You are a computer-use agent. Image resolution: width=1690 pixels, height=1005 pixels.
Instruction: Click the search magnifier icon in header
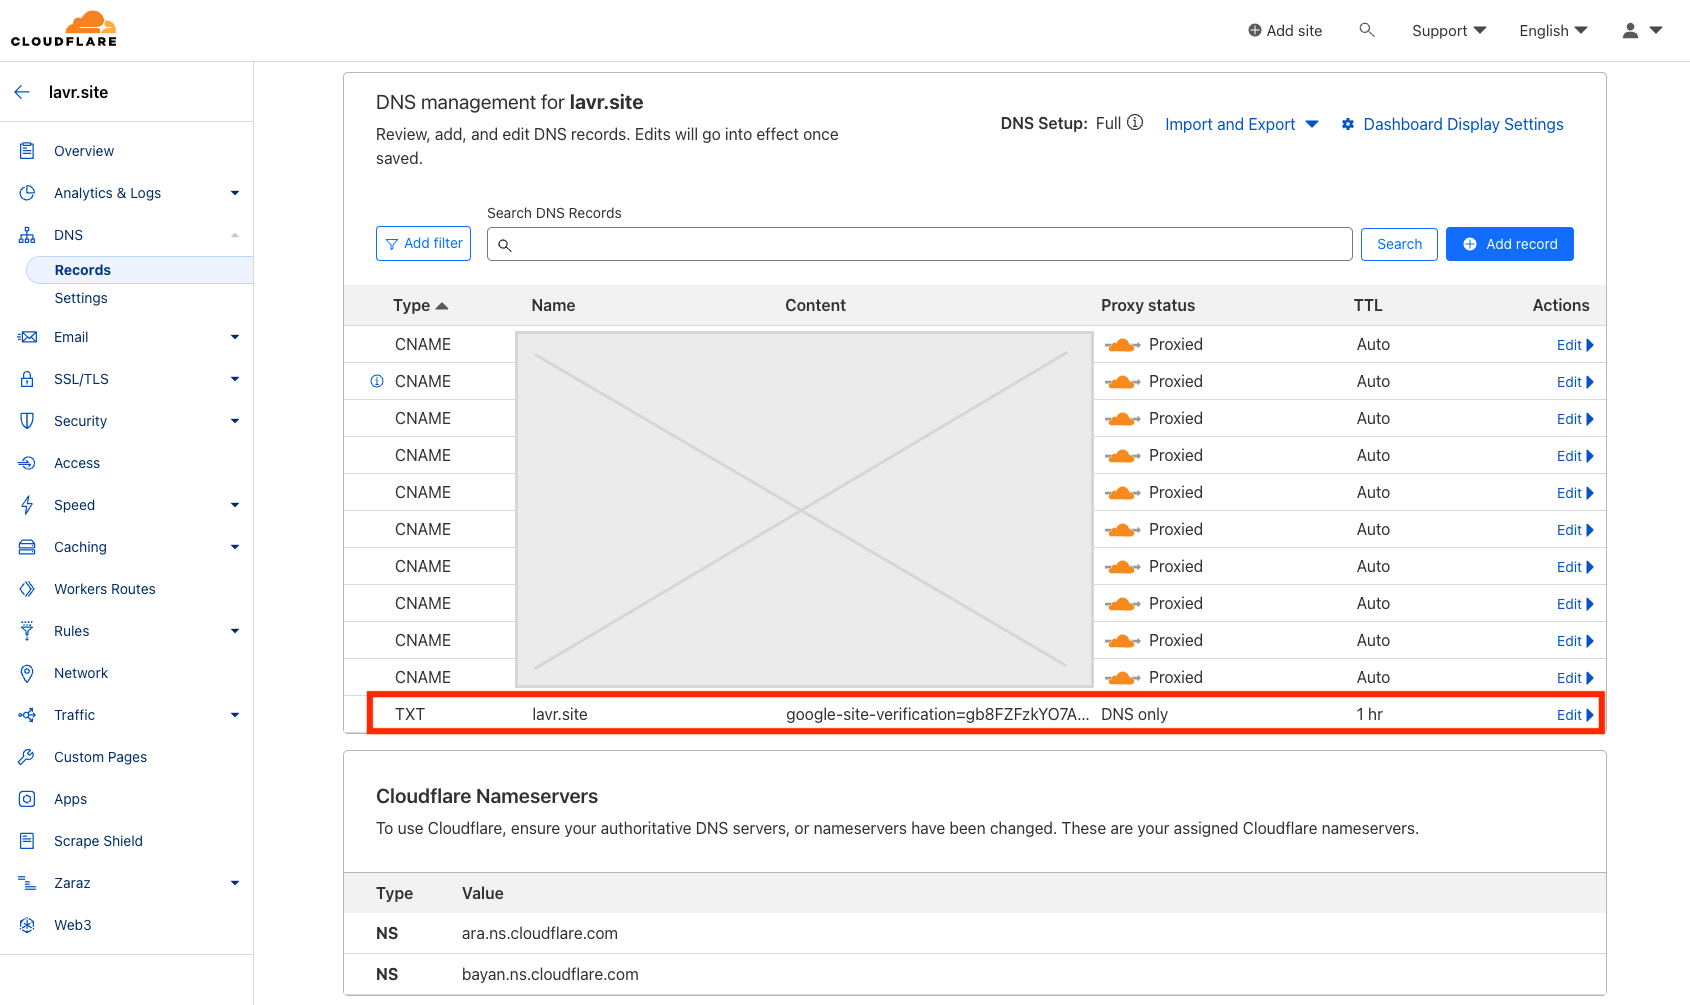1366,30
